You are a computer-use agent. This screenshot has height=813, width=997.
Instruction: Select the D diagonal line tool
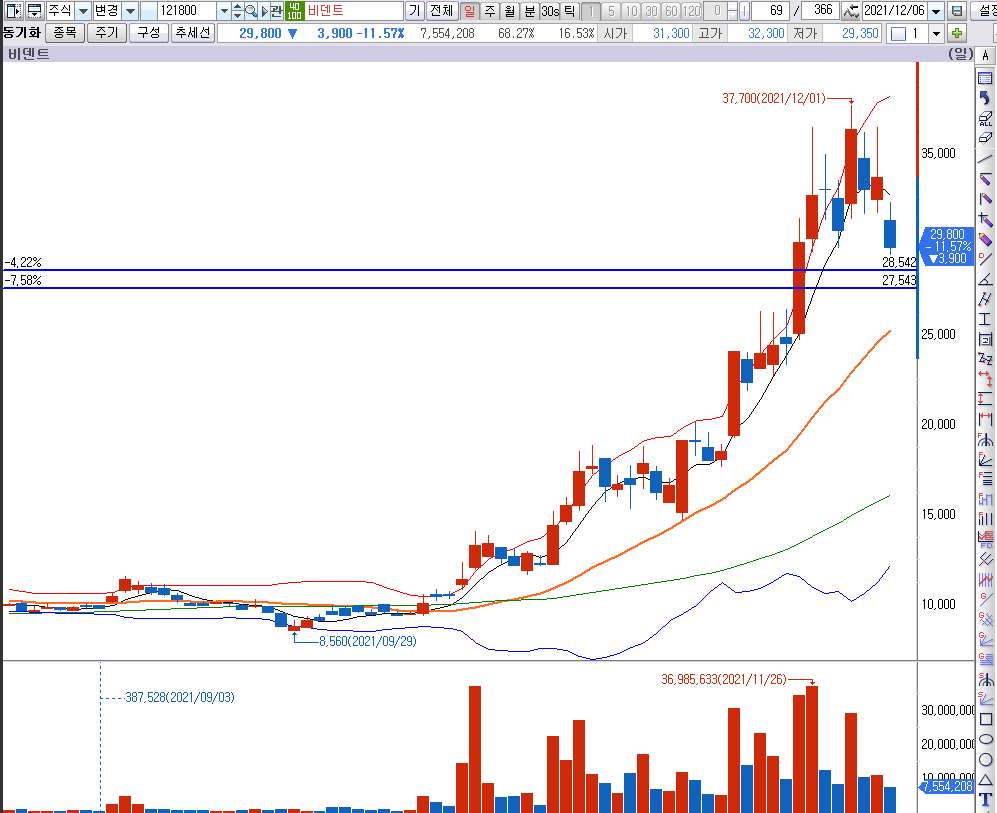click(985, 259)
